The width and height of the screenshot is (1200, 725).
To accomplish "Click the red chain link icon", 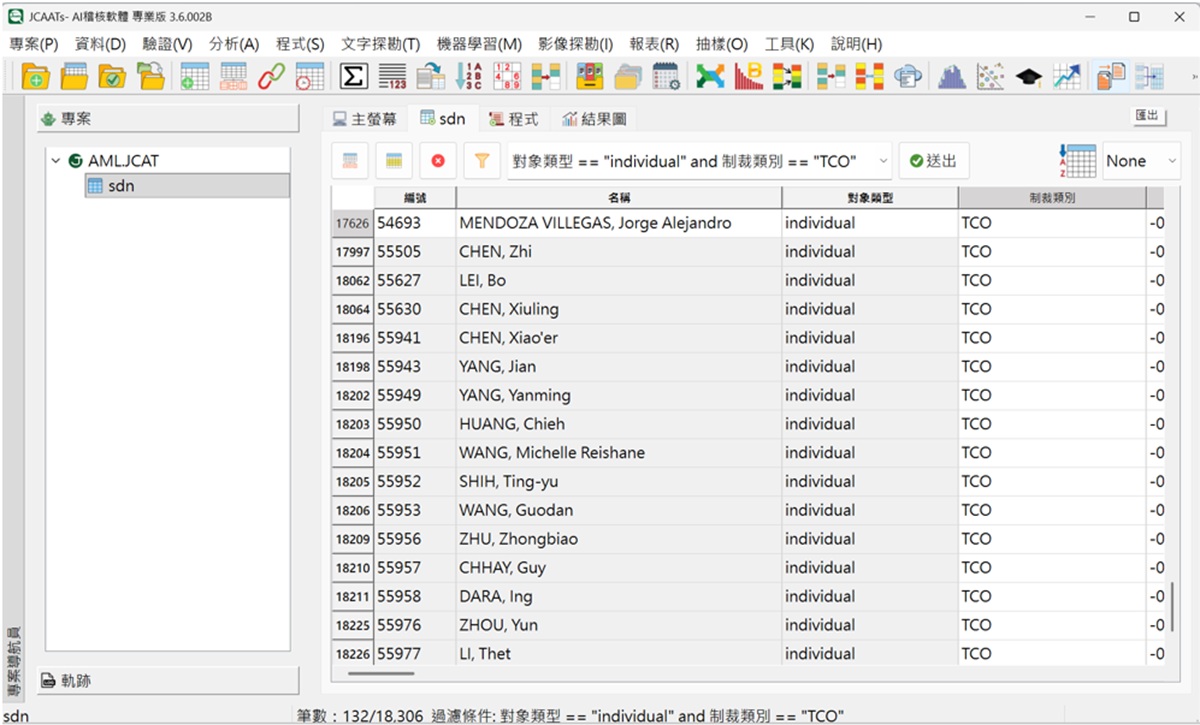I will [x=271, y=77].
